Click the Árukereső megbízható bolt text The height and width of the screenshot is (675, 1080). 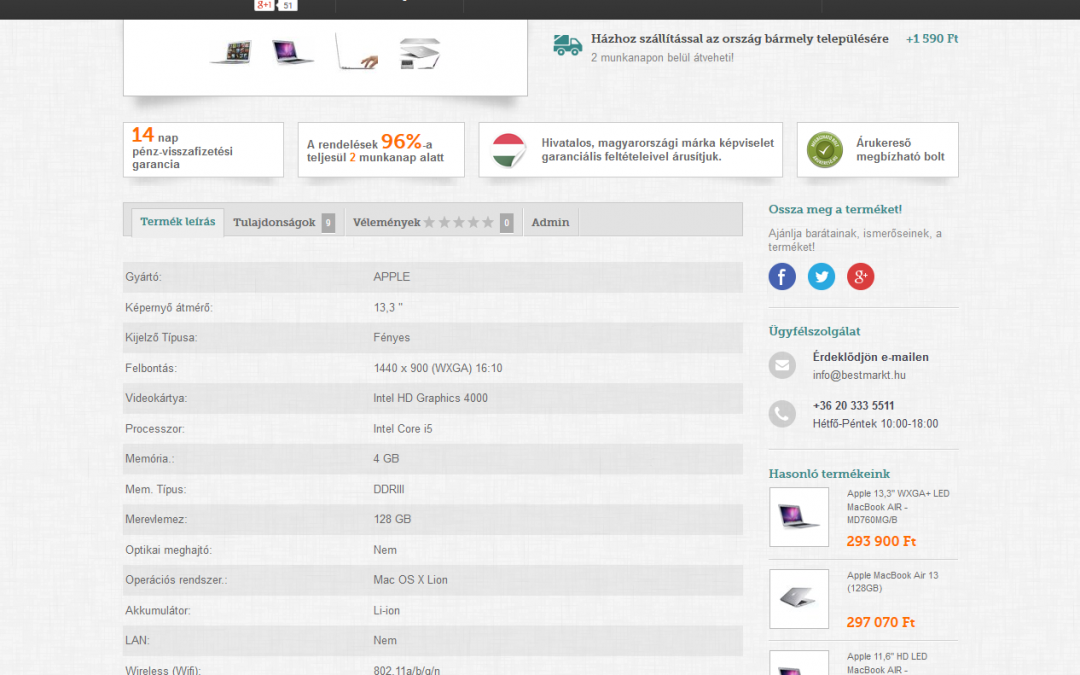click(900, 149)
